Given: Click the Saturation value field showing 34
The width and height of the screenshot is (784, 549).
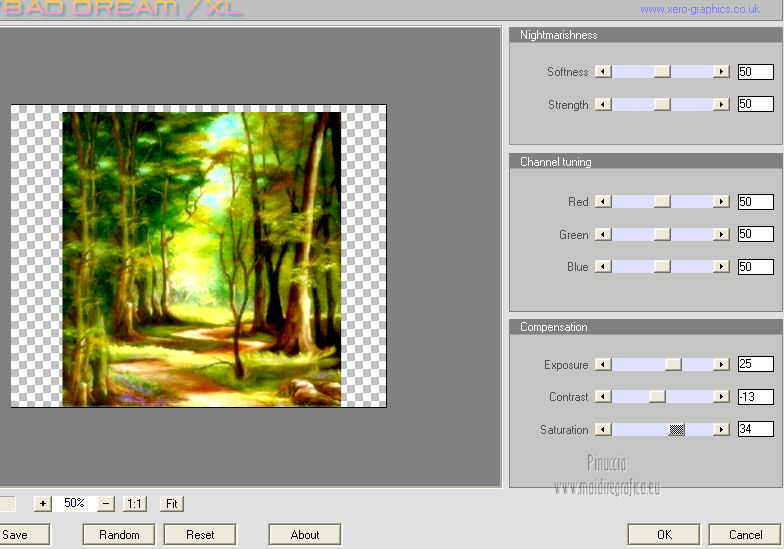Looking at the screenshot, I should 756,429.
